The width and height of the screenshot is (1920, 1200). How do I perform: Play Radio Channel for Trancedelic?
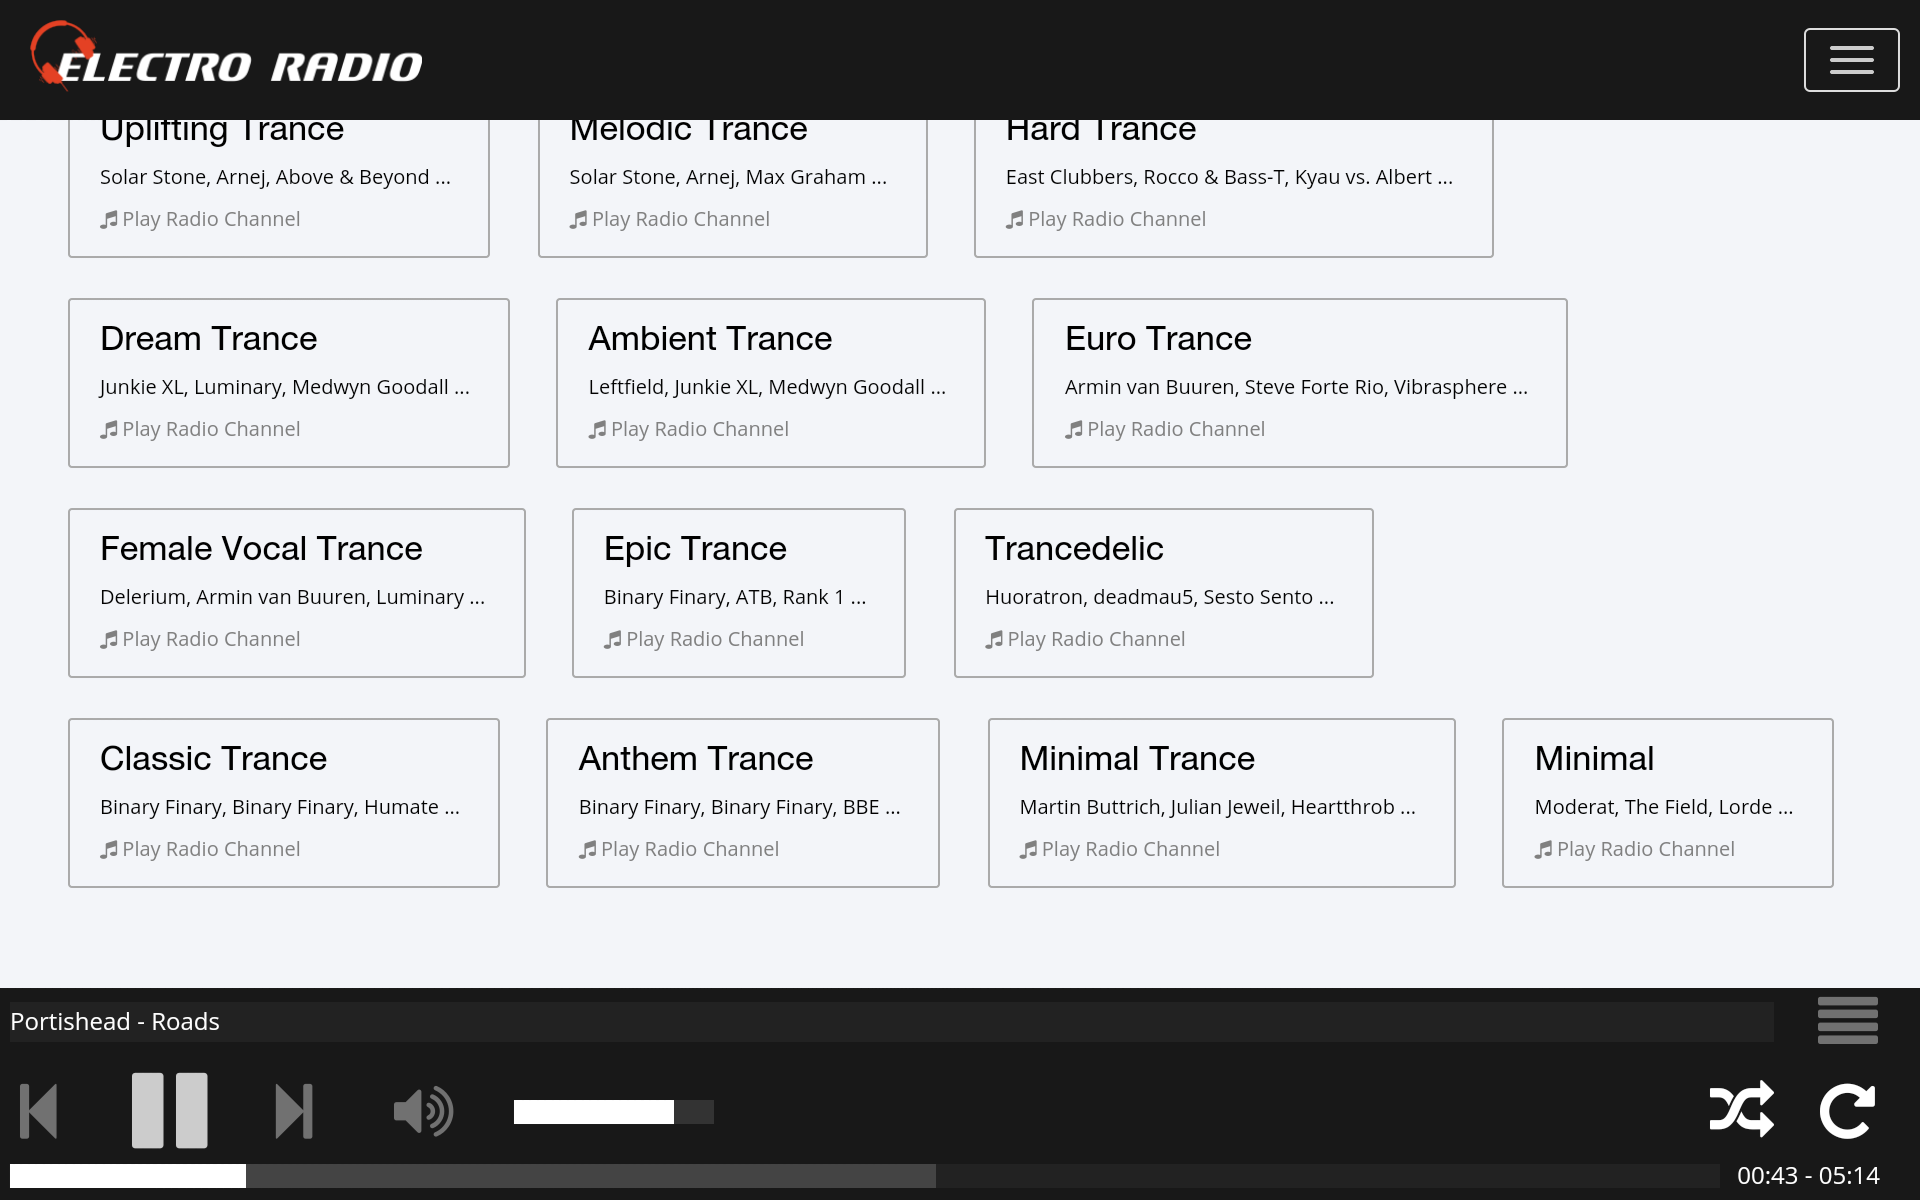(1085, 639)
